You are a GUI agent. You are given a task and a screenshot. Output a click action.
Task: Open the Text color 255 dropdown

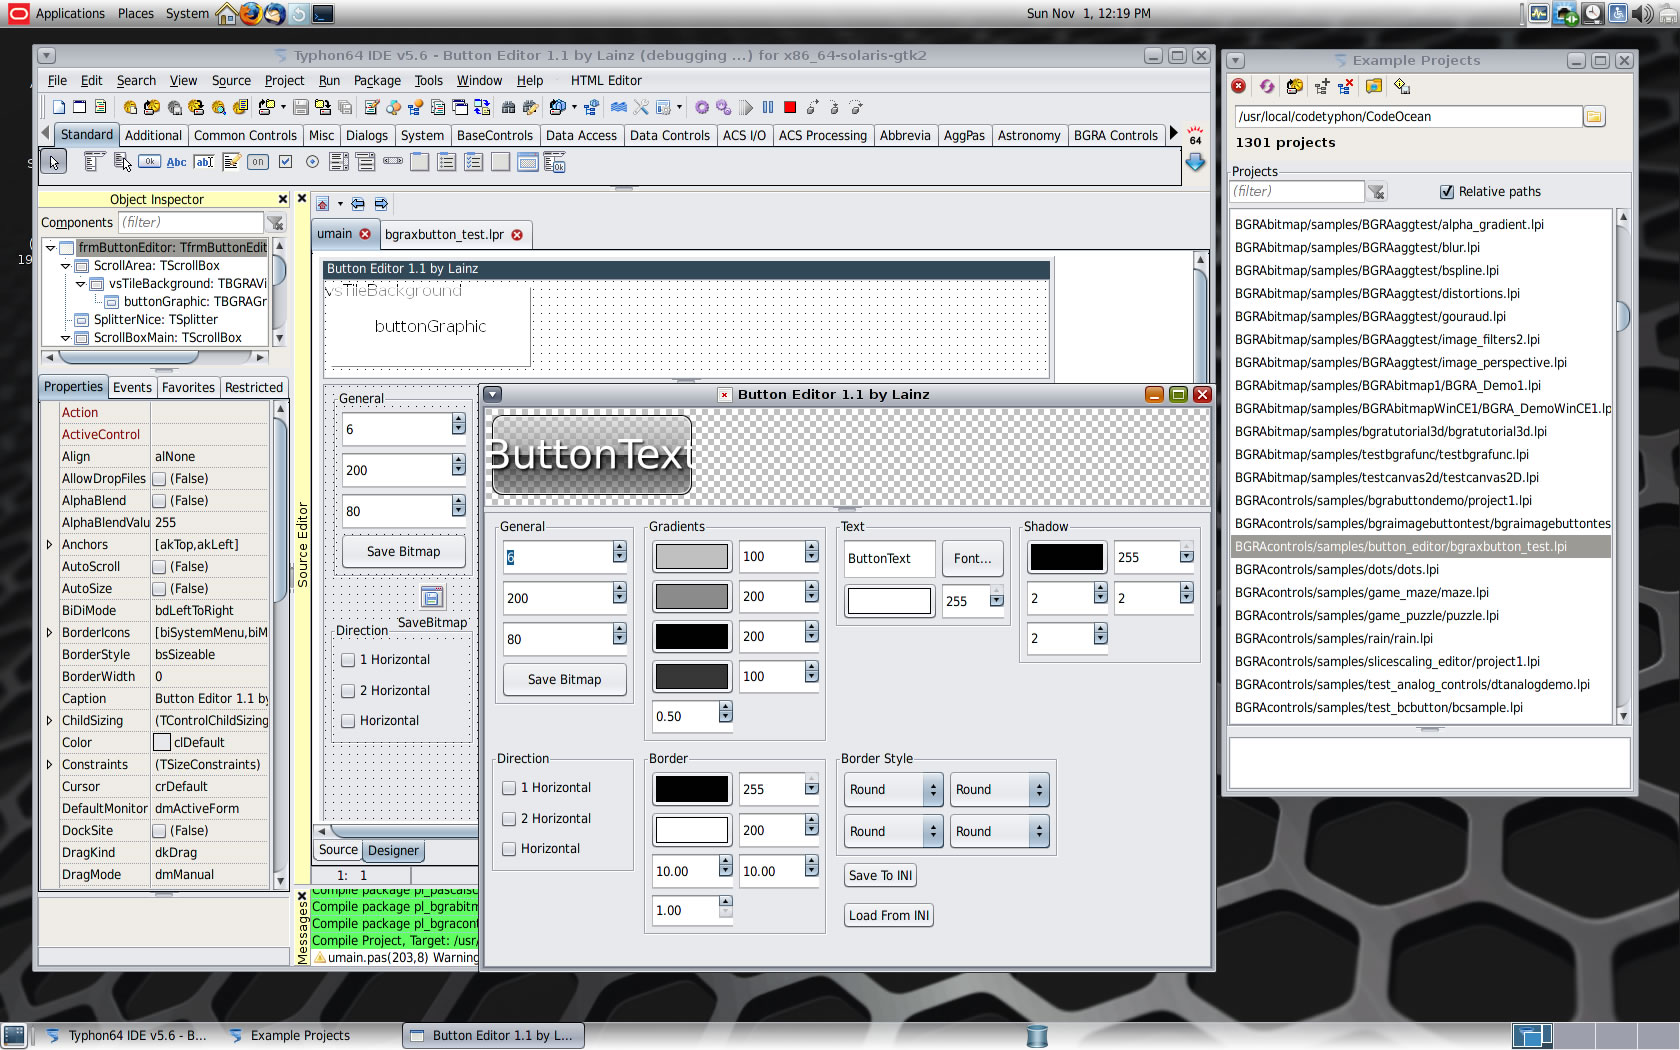[x=997, y=600]
